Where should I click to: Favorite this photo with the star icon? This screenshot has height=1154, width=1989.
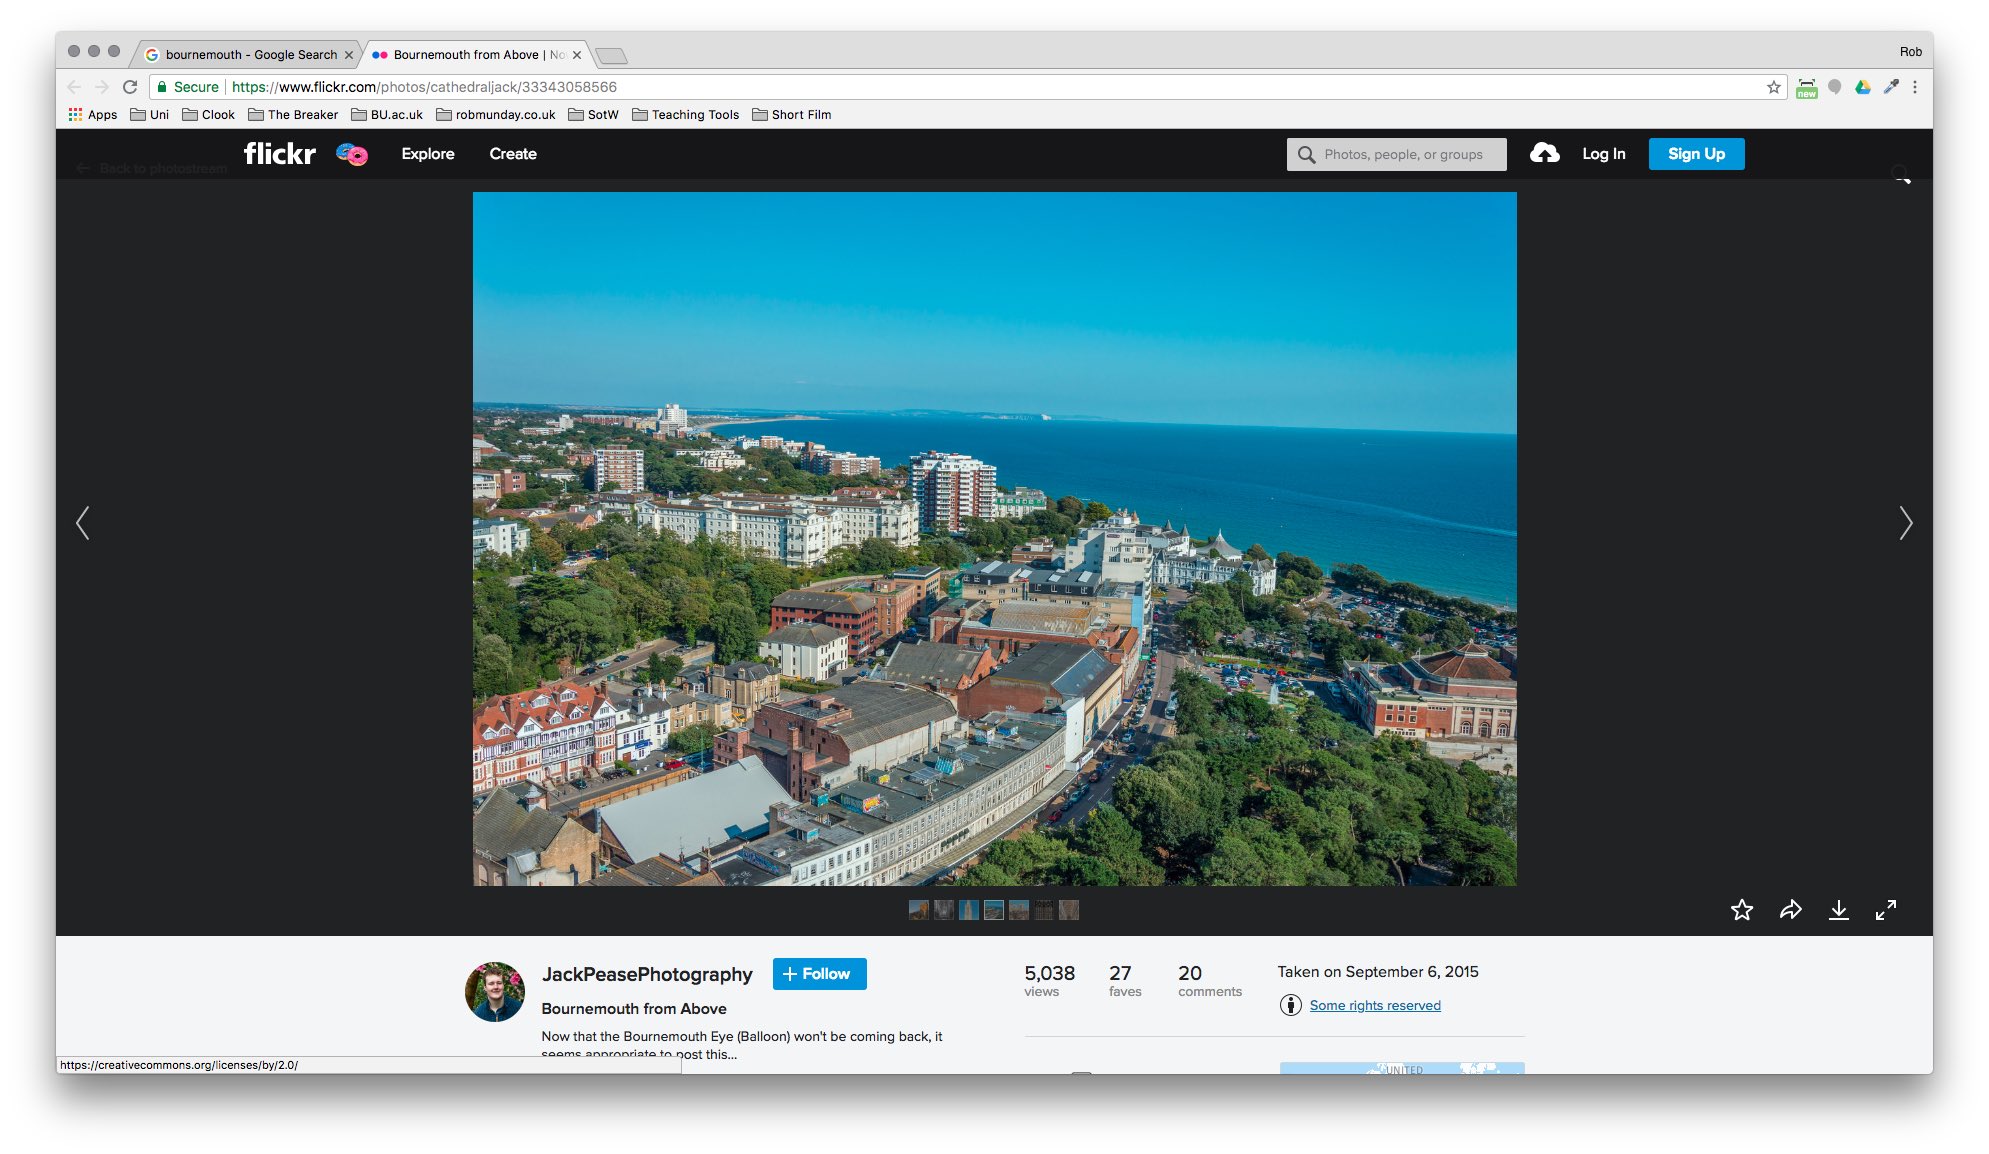pyautogui.click(x=1741, y=910)
